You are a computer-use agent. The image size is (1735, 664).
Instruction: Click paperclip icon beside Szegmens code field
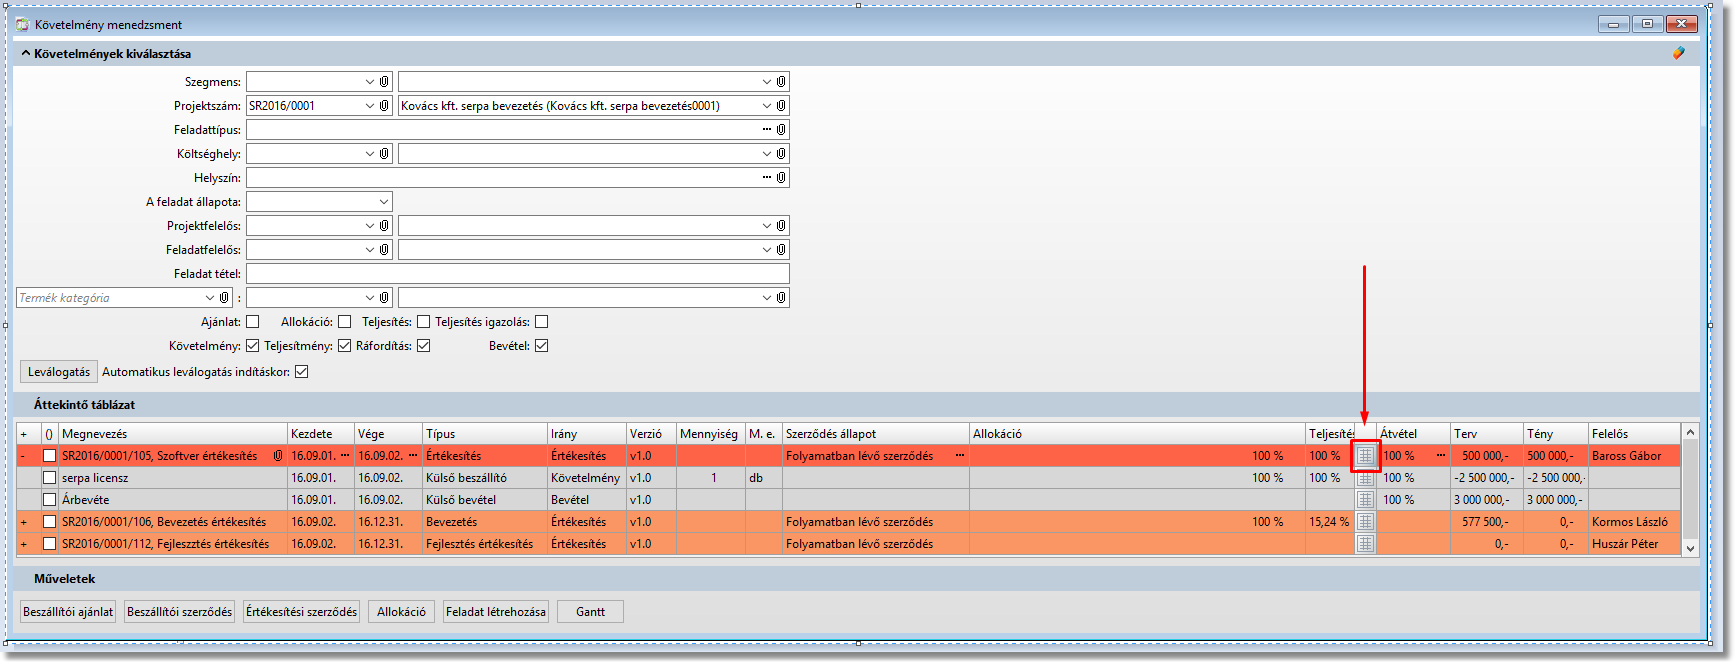click(x=384, y=82)
